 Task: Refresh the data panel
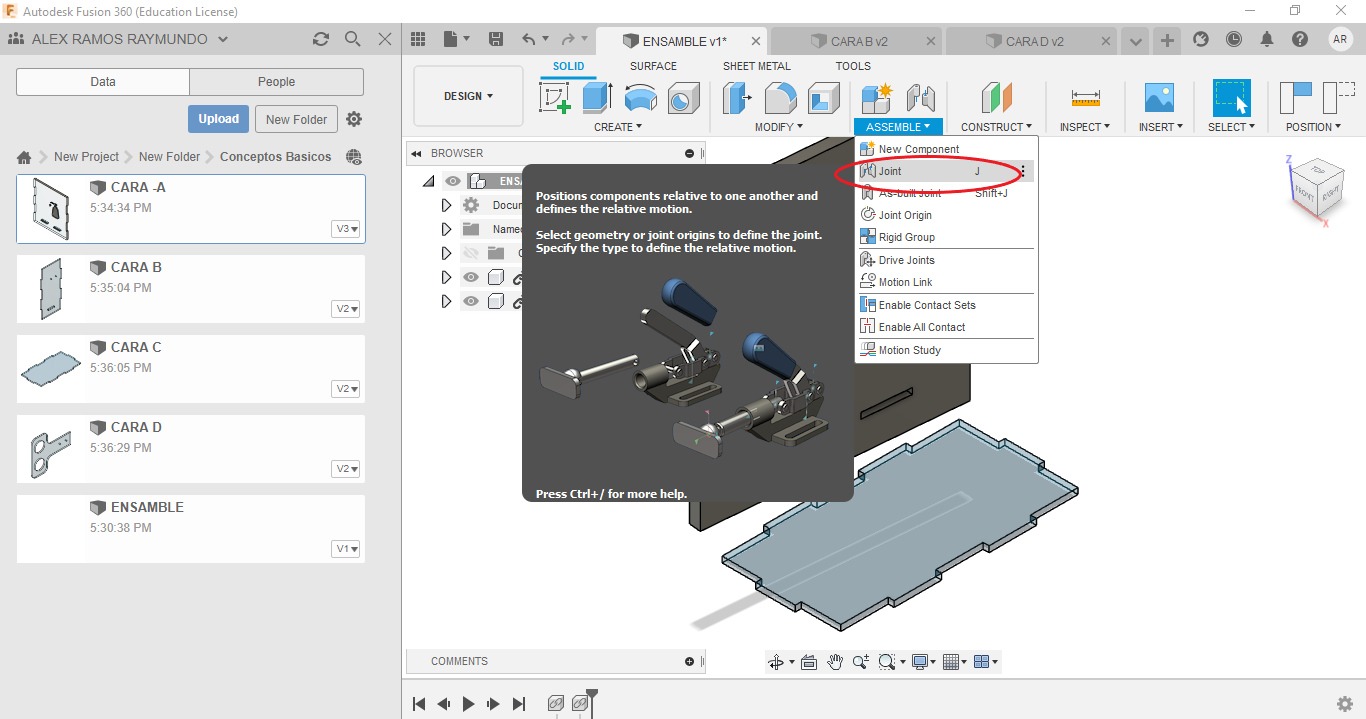point(321,39)
